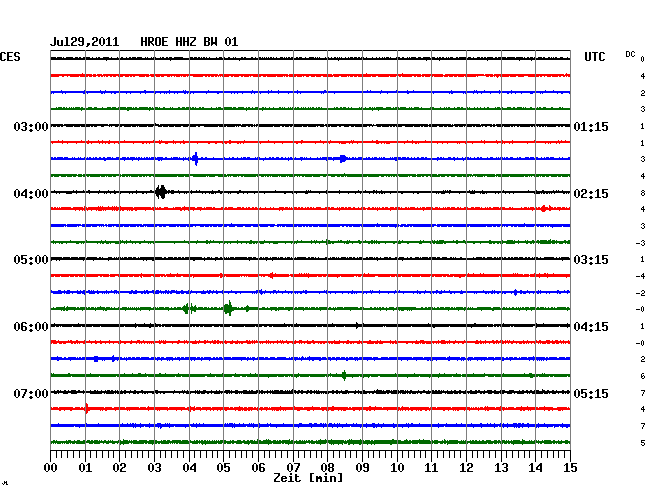Image resolution: width=650 pixels, height=494 pixels.
Task: Click the DC value 6 in the DC column
Action: pyautogui.click(x=643, y=376)
